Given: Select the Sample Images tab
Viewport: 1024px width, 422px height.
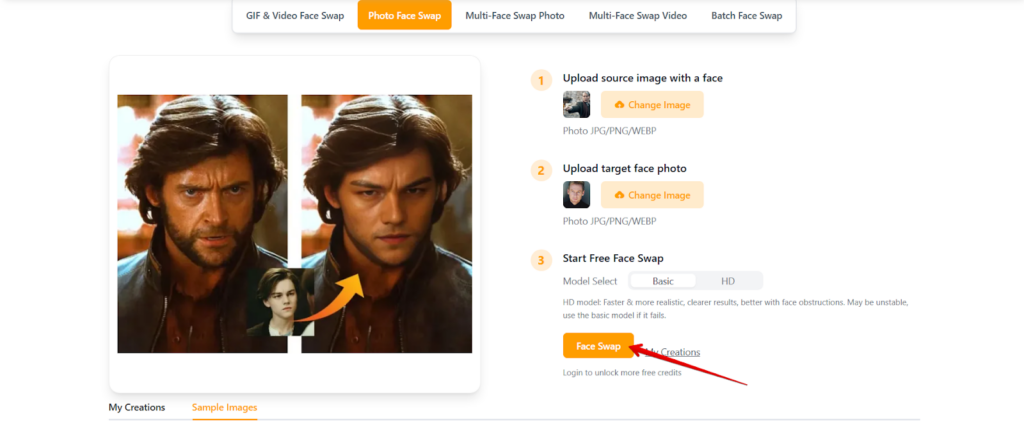Looking at the screenshot, I should tap(225, 407).
